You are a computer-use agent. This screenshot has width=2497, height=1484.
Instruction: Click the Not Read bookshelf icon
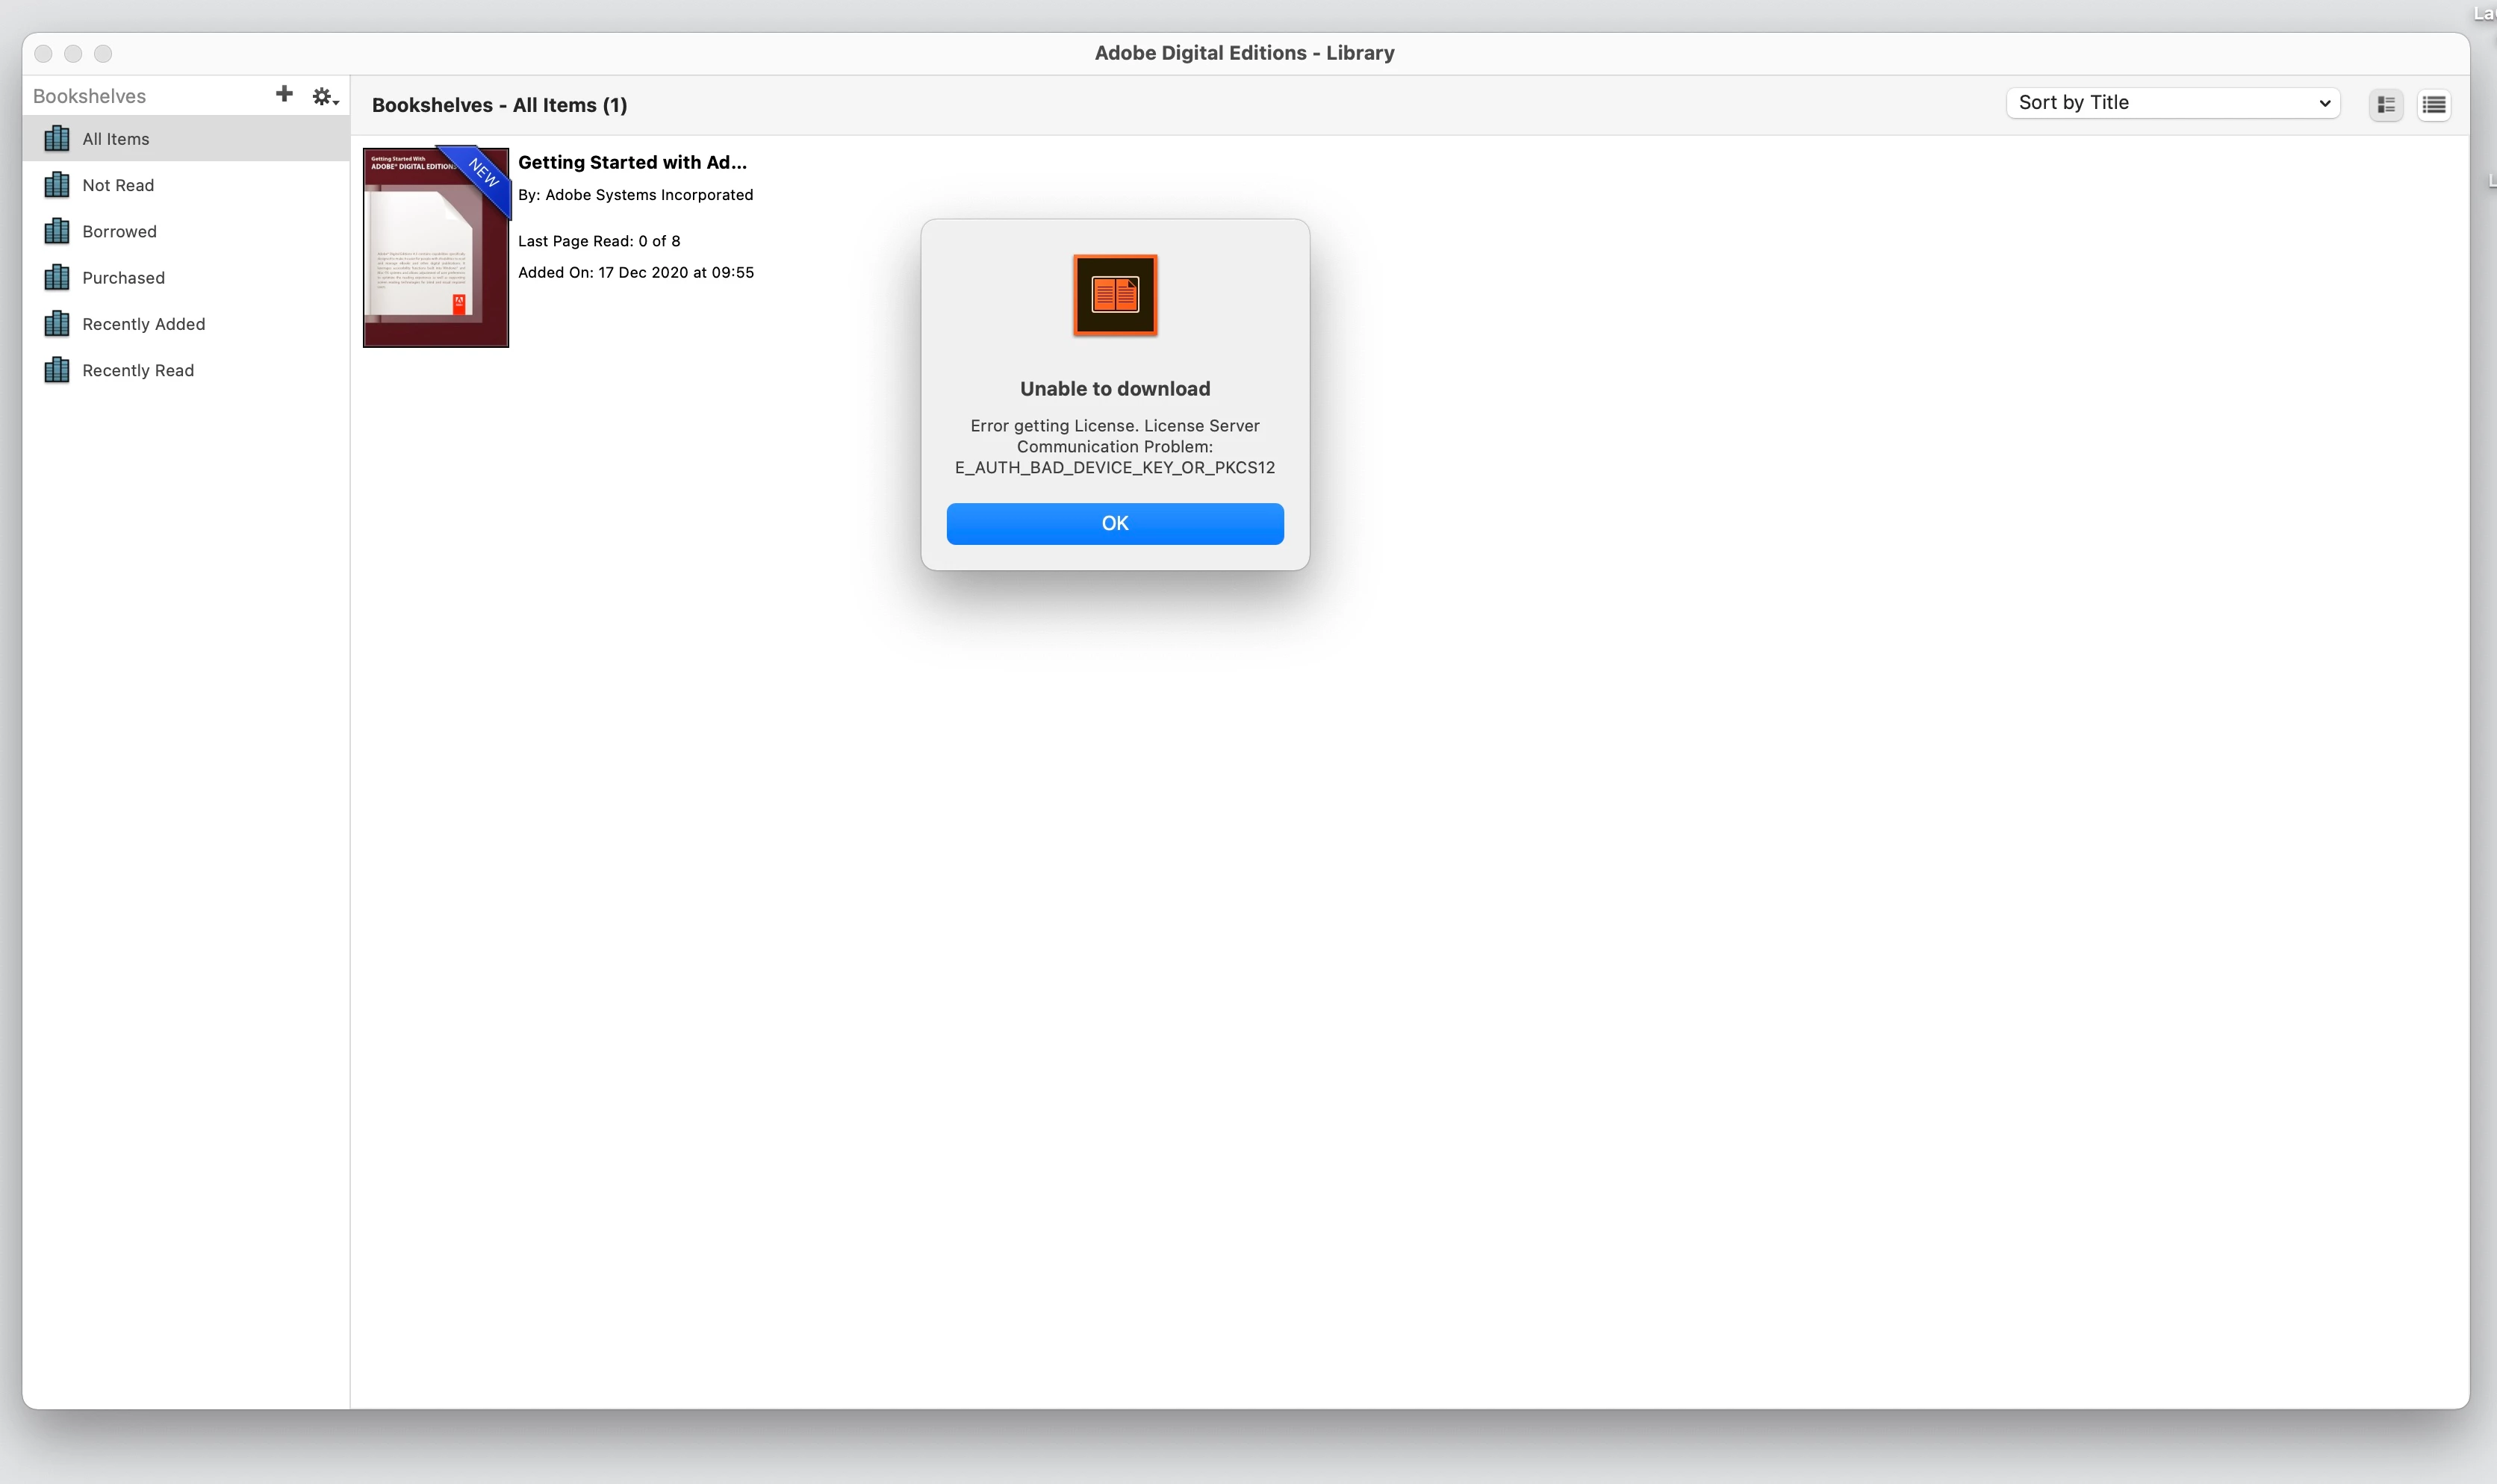tap(57, 185)
